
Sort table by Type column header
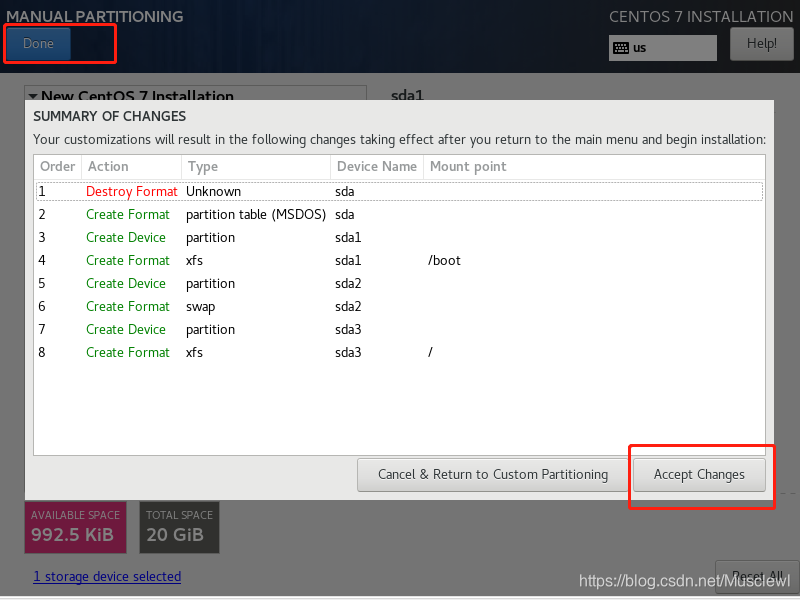(256, 166)
